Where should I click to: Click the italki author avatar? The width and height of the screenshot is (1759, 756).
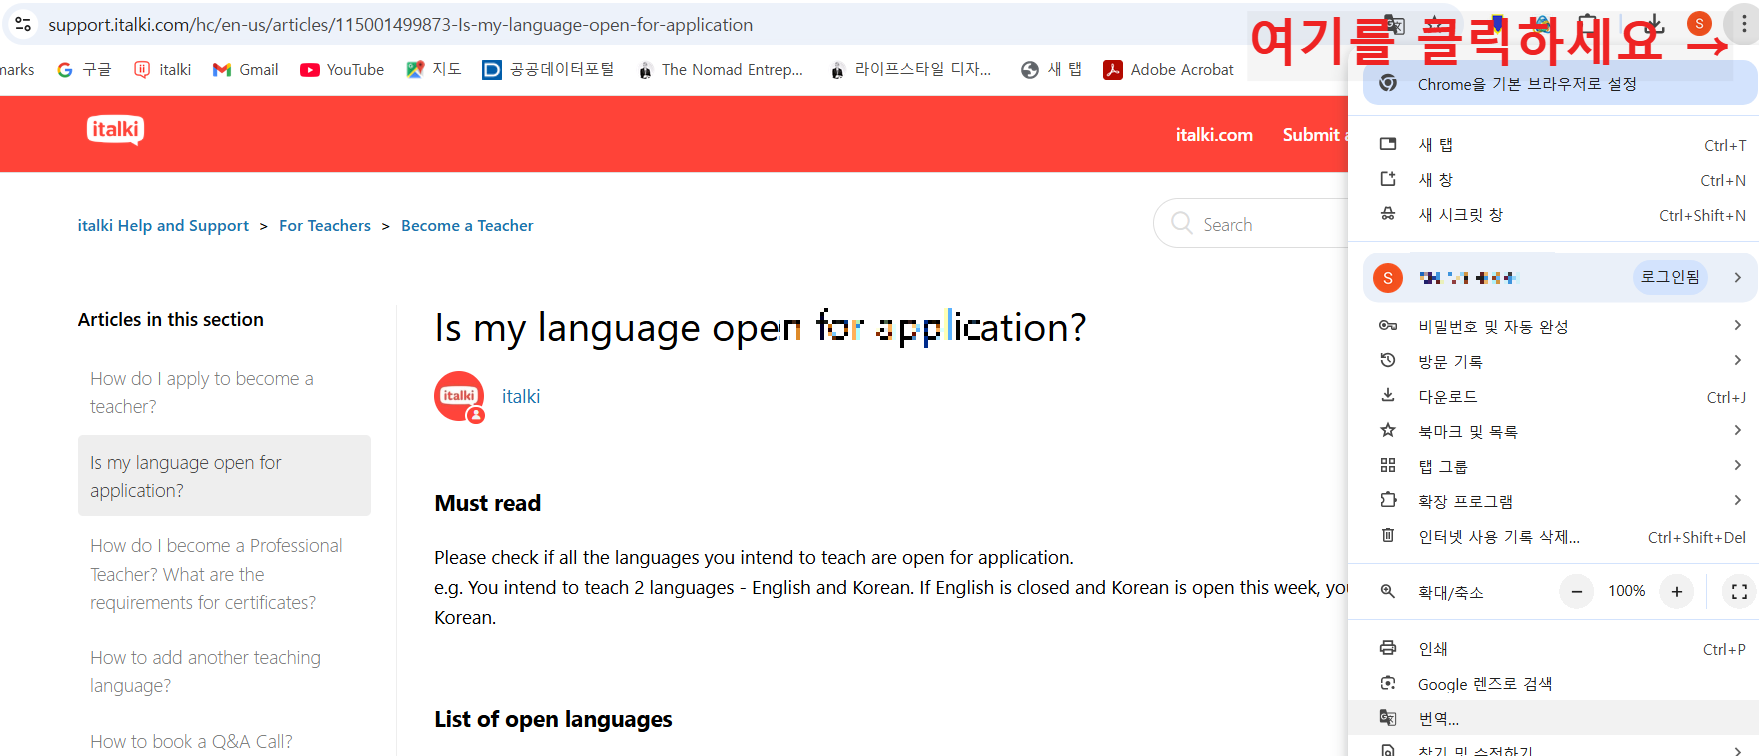459,397
